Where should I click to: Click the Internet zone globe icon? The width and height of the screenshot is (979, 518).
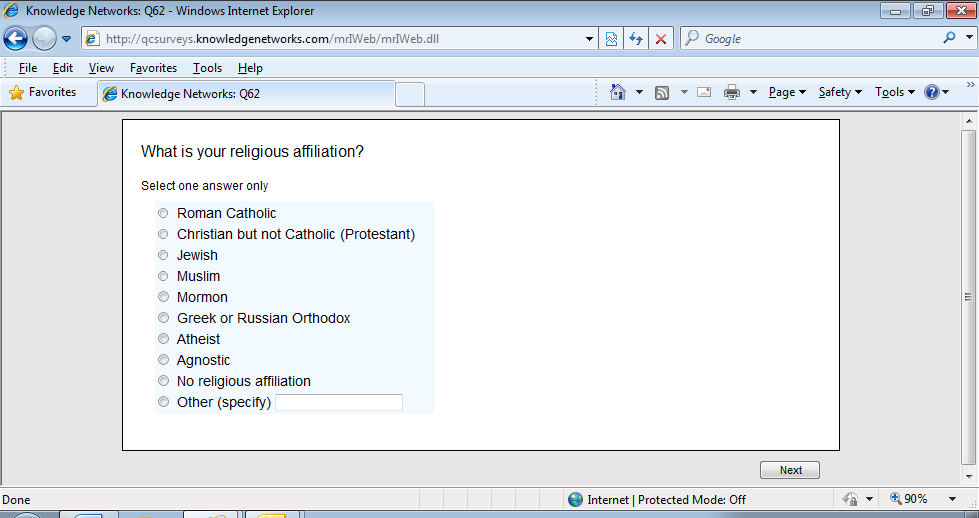[x=575, y=499]
